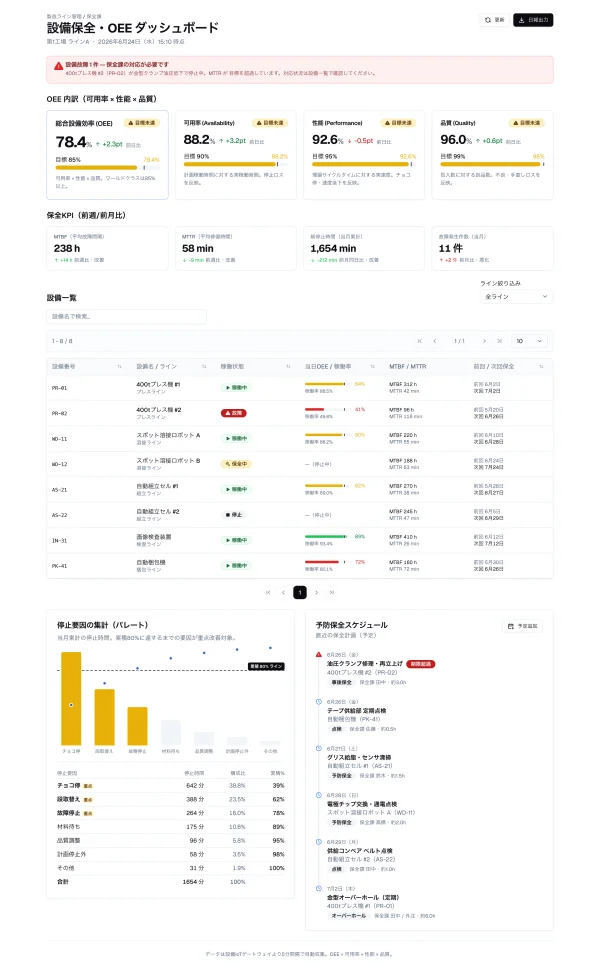Open the 全ライン line filter dropdown
The height and width of the screenshot is (971, 600).
click(x=516, y=297)
